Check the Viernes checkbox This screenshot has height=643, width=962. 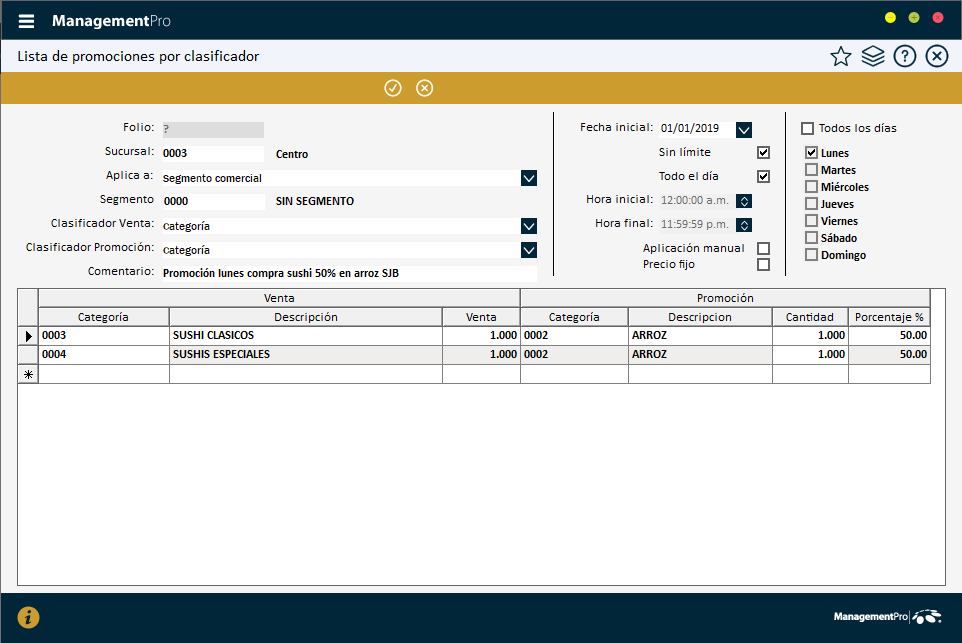[811, 221]
